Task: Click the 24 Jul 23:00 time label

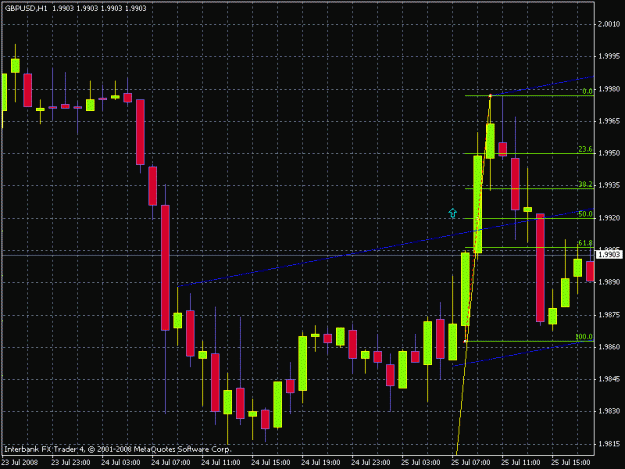Action: point(371,463)
